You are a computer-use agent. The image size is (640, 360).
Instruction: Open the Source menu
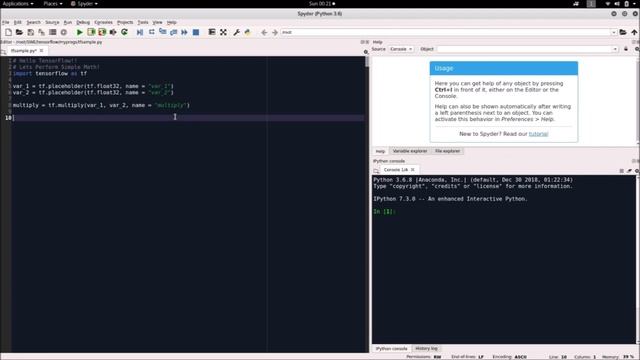pos(52,22)
